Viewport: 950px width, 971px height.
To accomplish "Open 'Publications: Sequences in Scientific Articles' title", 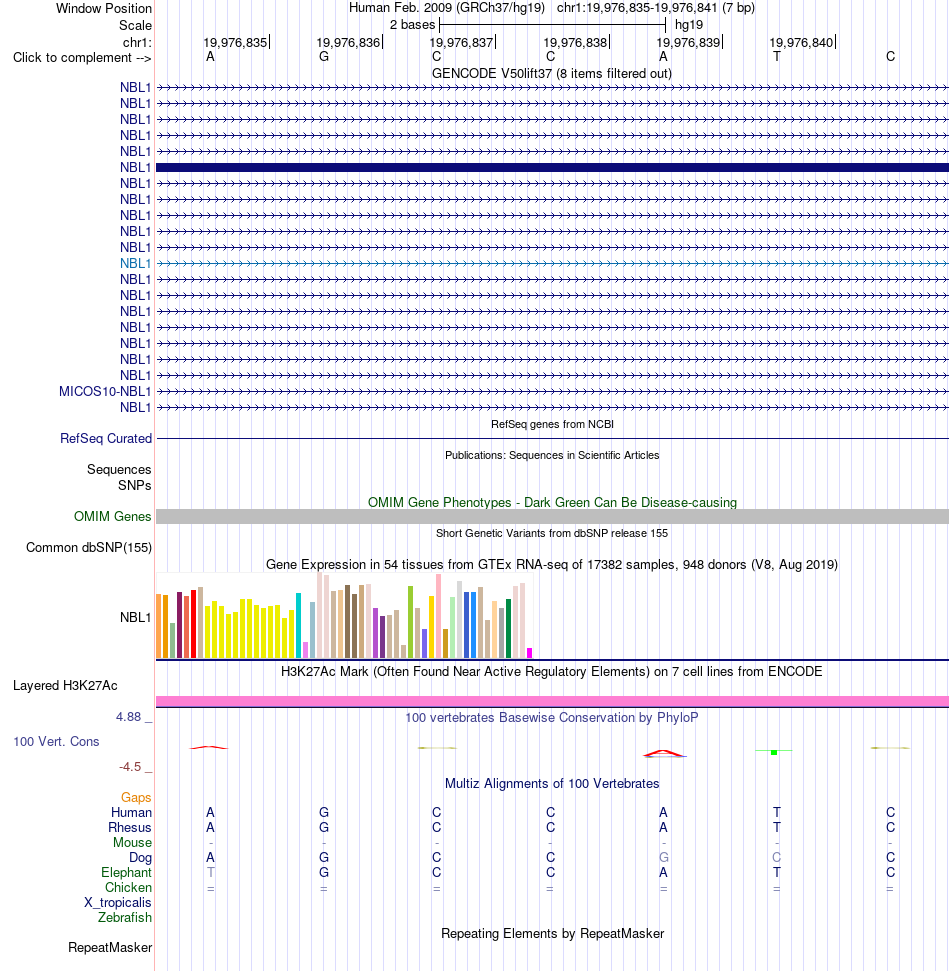I will click(552, 455).
